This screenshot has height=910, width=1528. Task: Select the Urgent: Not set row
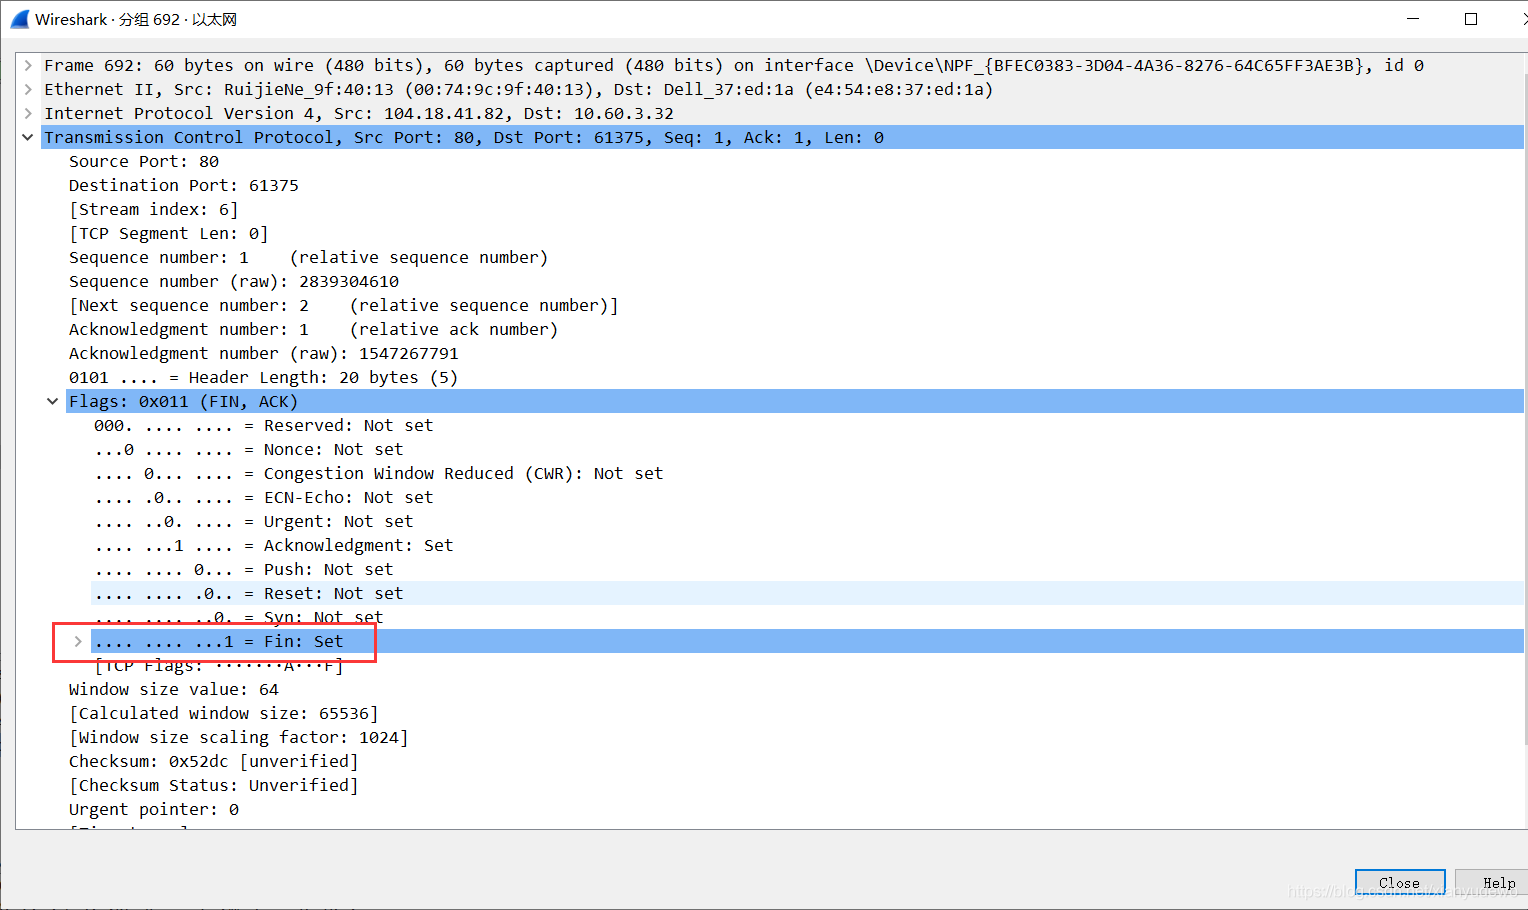pyautogui.click(x=254, y=521)
